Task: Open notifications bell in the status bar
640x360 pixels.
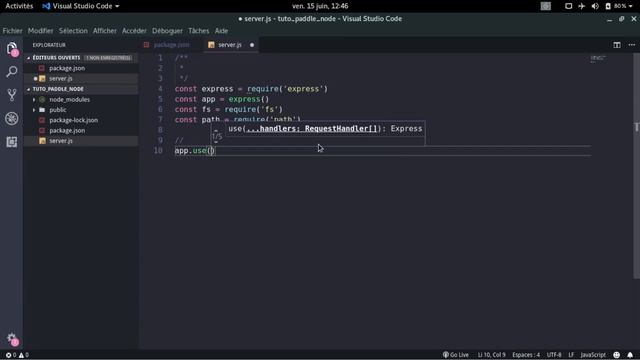Action: click(630, 355)
